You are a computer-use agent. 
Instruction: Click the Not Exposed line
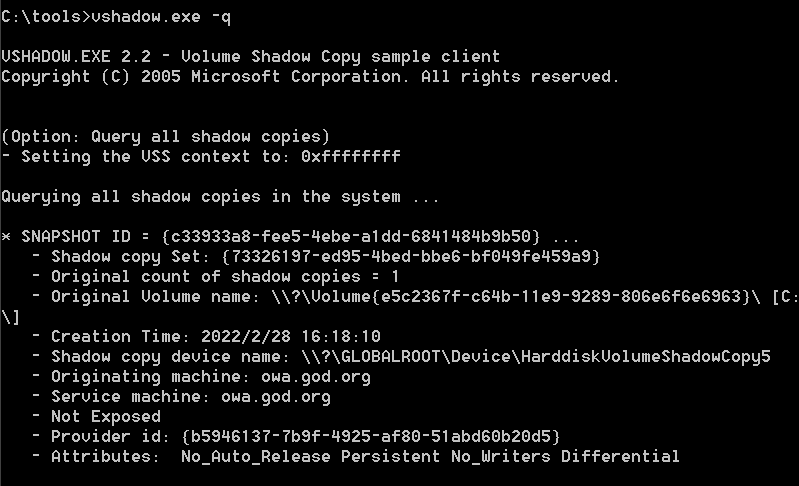(105, 416)
